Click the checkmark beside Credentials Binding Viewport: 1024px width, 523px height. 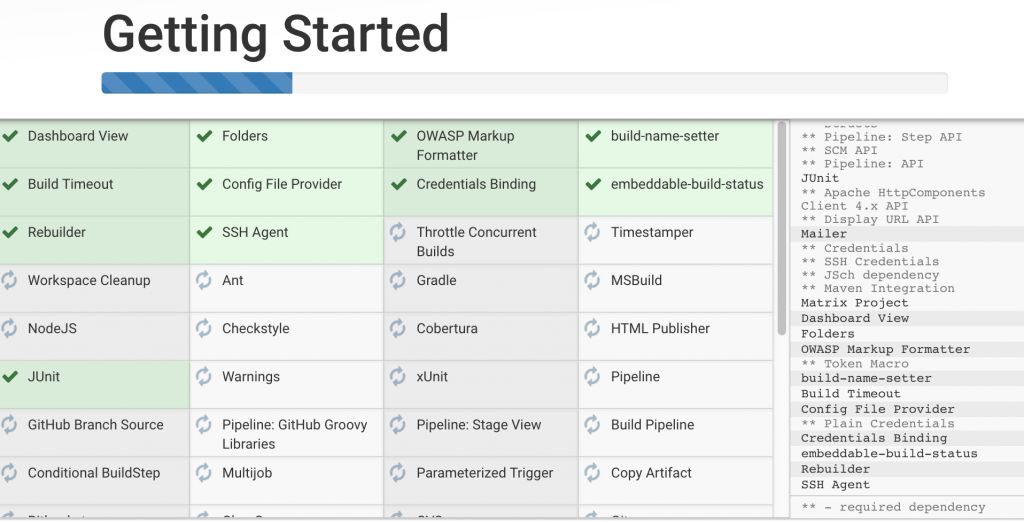coord(398,184)
